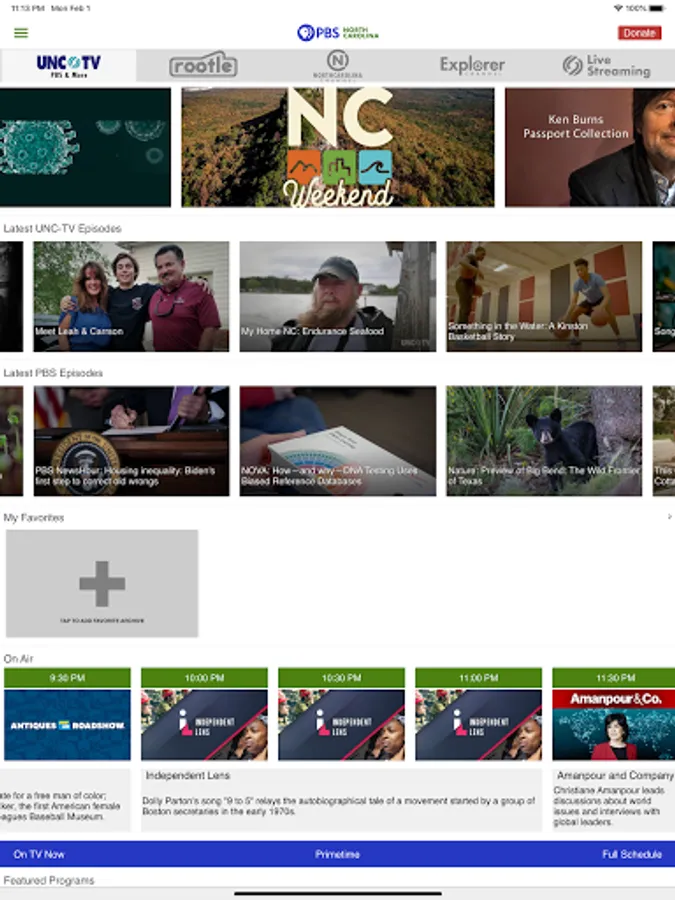Tap the battery icon in status bar
The width and height of the screenshot is (675, 900).
click(x=658, y=9)
